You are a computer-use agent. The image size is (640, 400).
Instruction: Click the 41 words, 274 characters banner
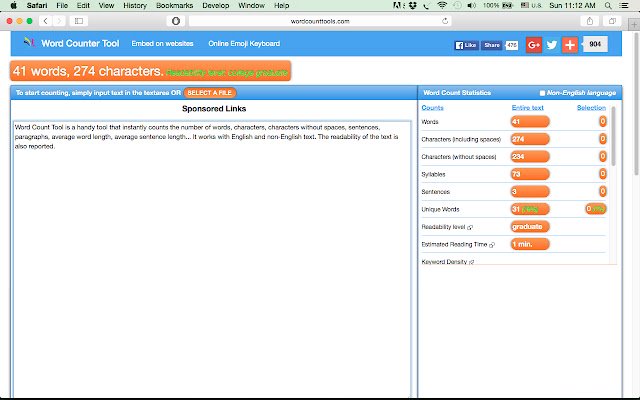click(x=150, y=71)
